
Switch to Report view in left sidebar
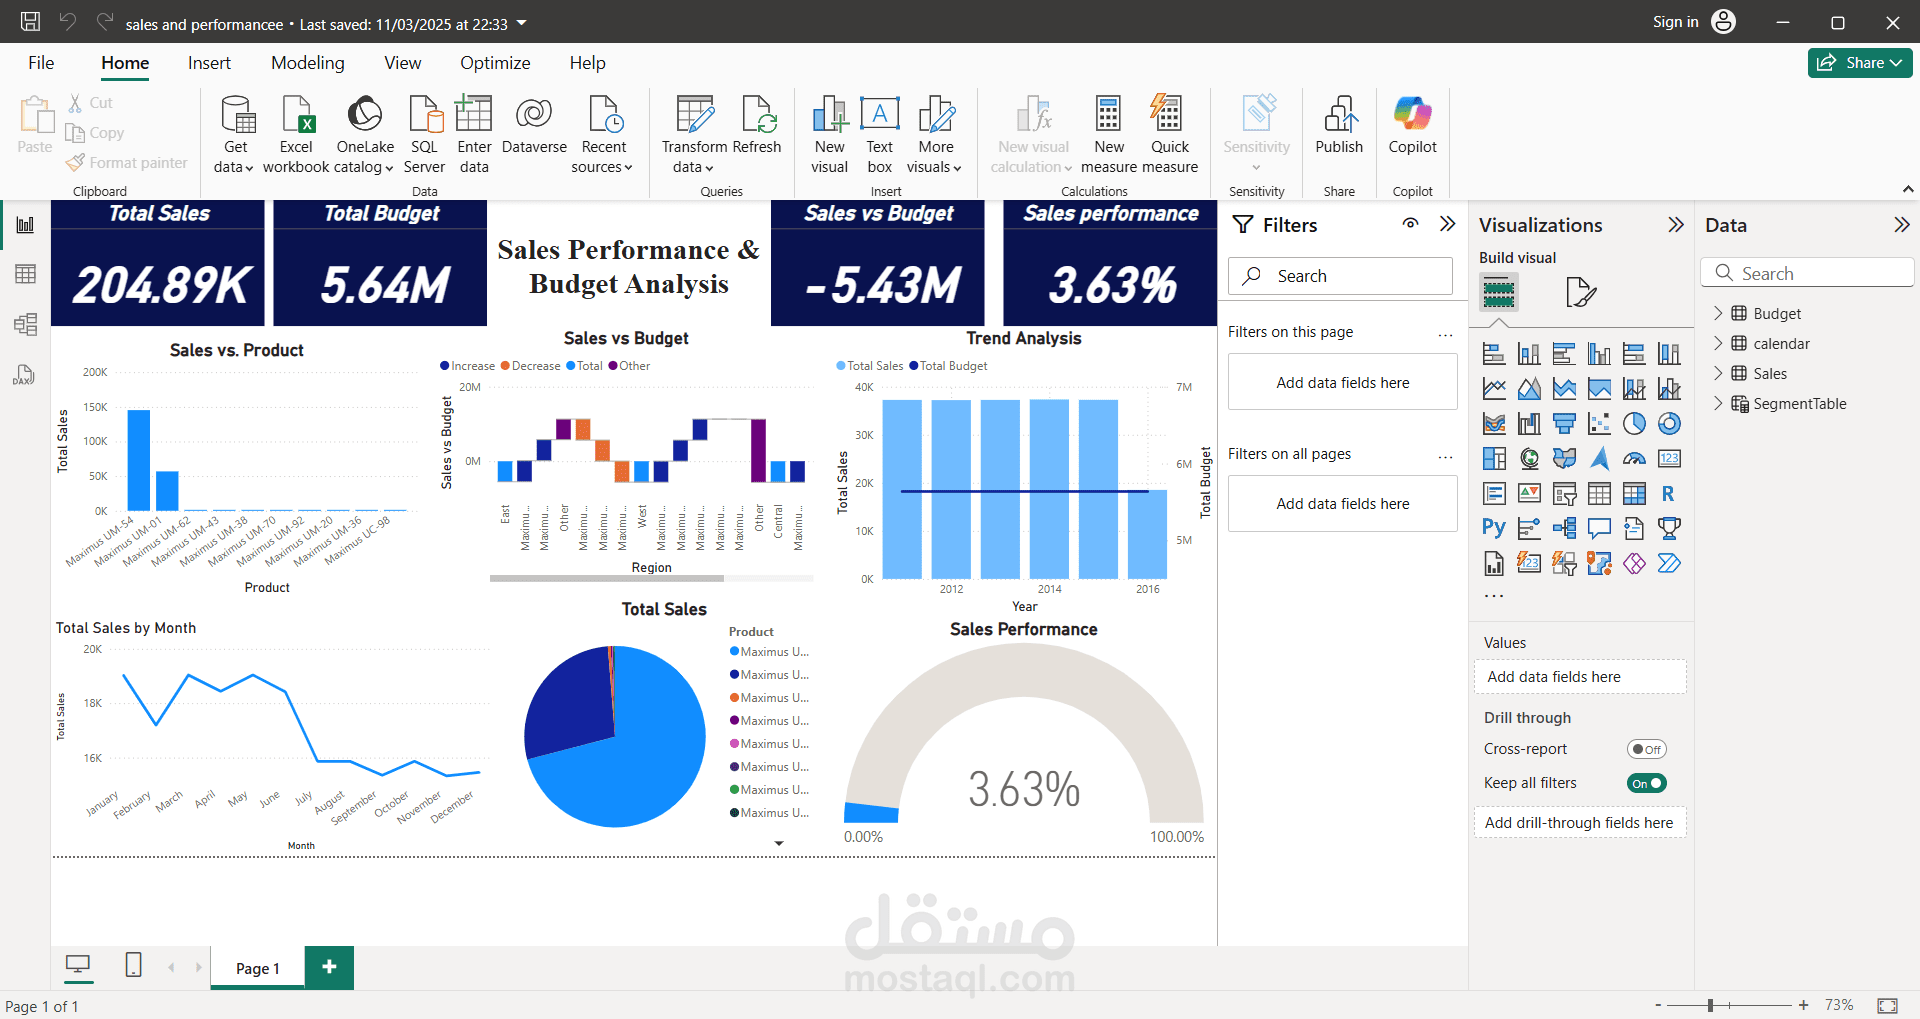[x=25, y=225]
